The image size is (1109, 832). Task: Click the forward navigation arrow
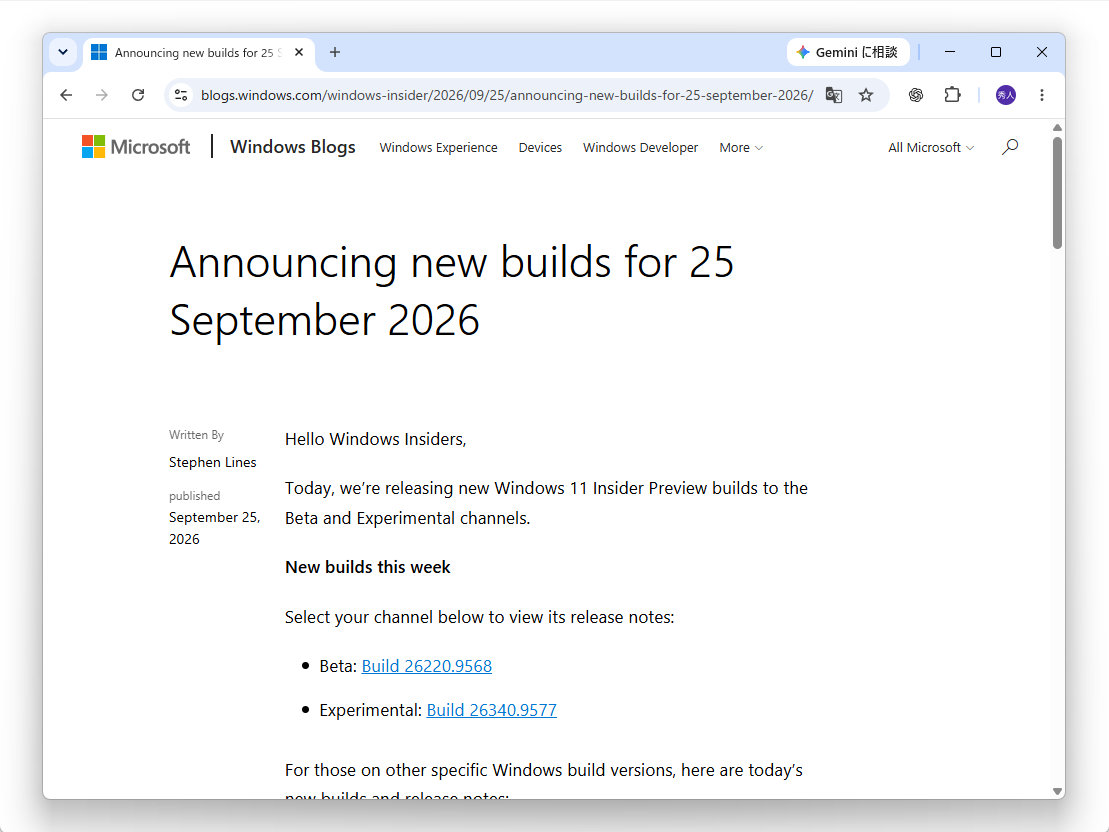(x=102, y=95)
